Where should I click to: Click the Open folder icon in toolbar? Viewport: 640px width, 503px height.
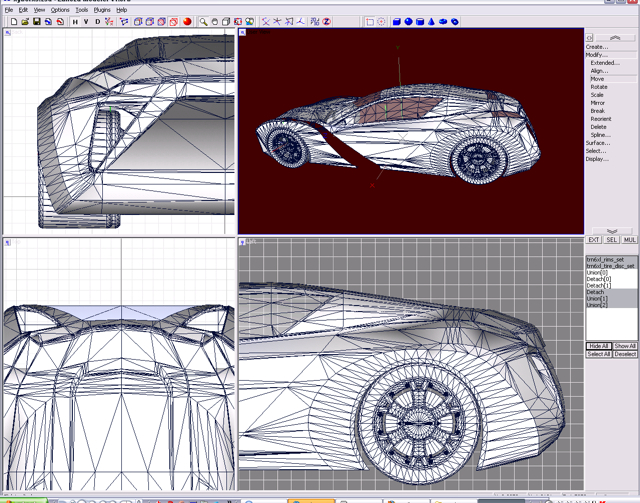tap(24, 21)
